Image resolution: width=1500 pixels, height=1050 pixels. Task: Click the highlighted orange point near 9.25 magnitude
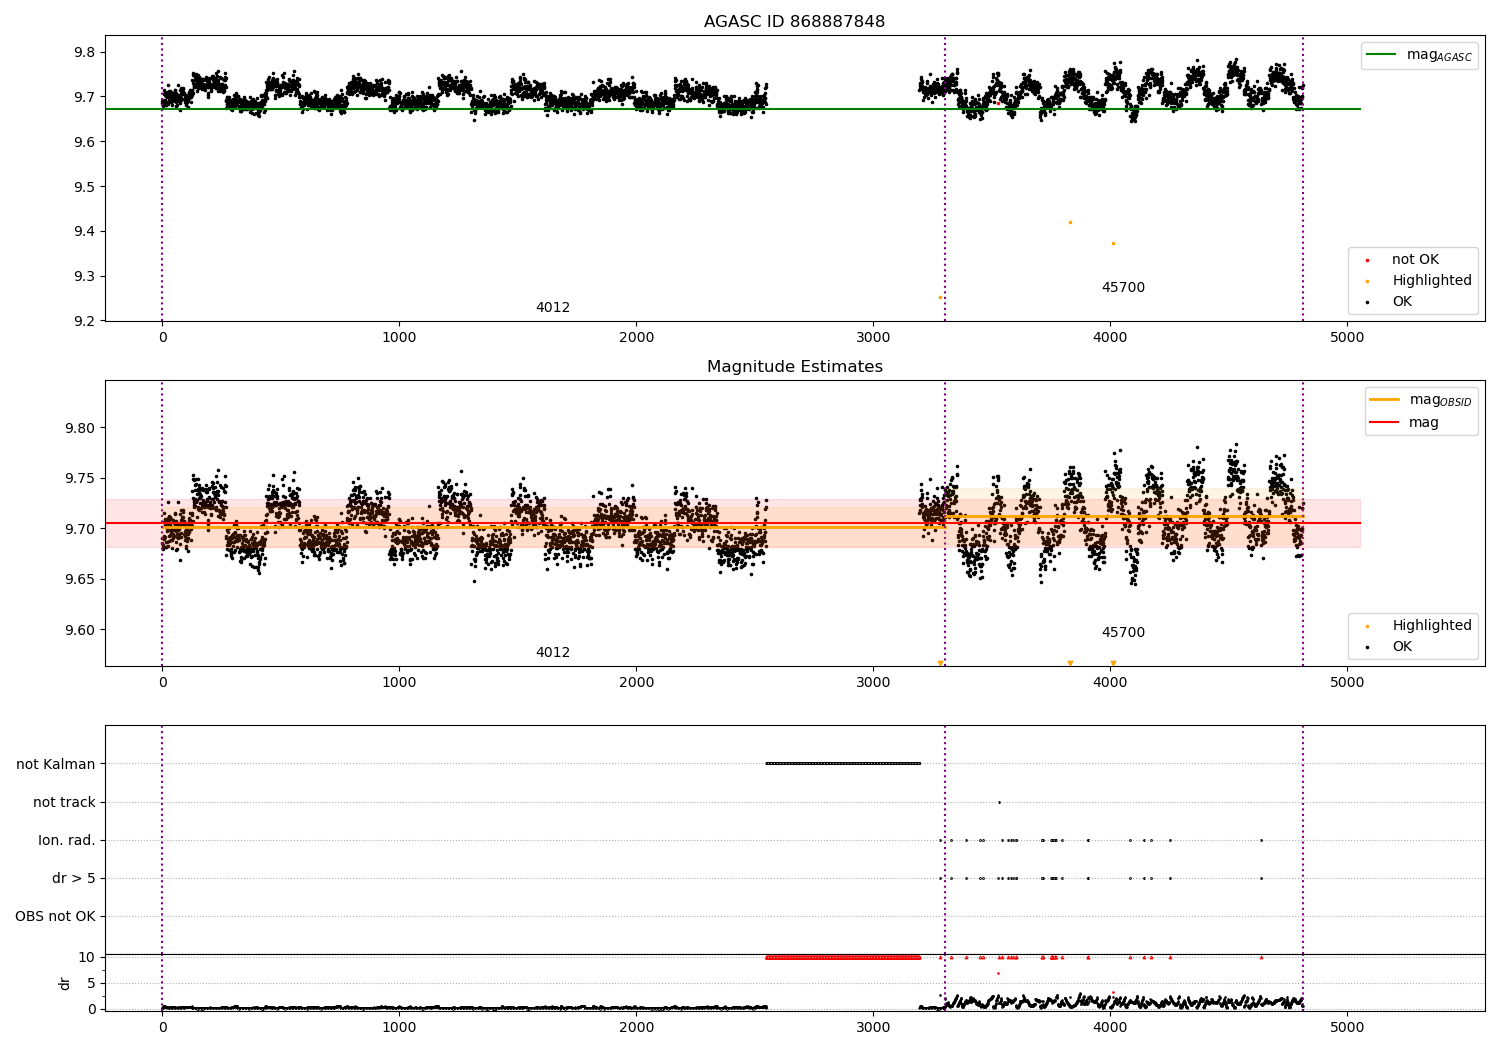tap(940, 297)
